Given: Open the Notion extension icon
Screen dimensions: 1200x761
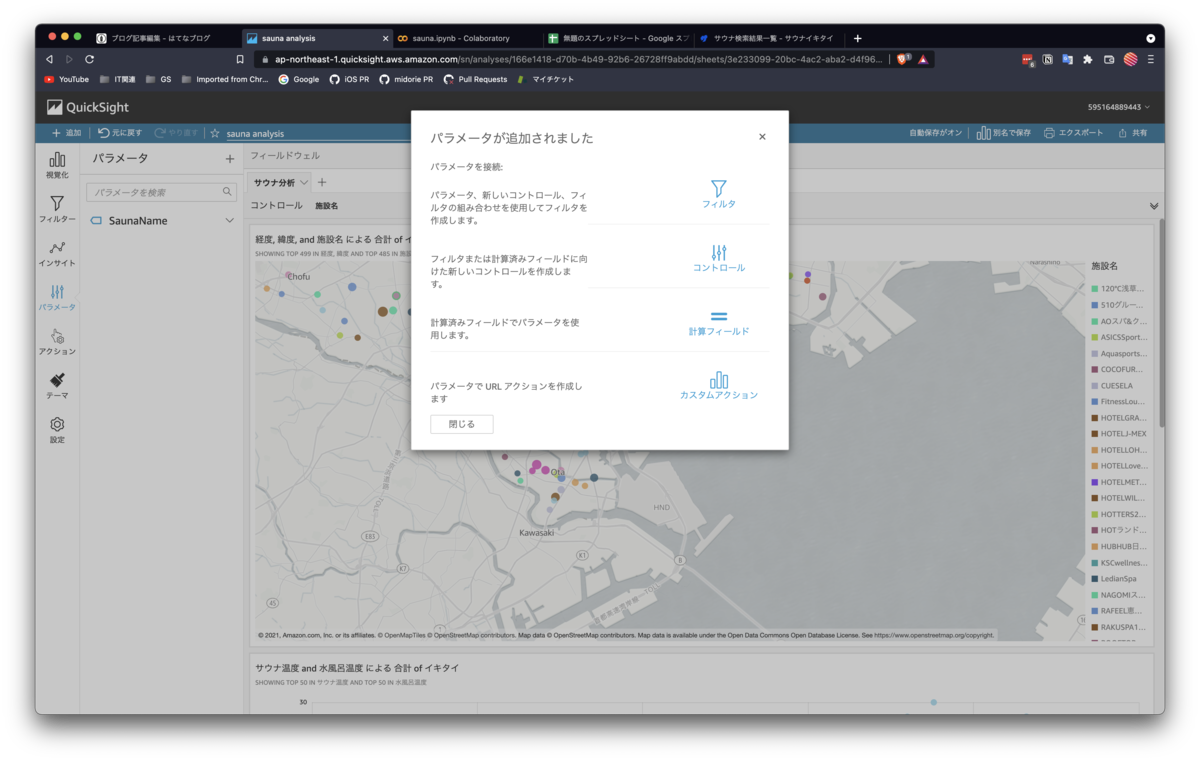Looking at the screenshot, I should coord(1047,59).
